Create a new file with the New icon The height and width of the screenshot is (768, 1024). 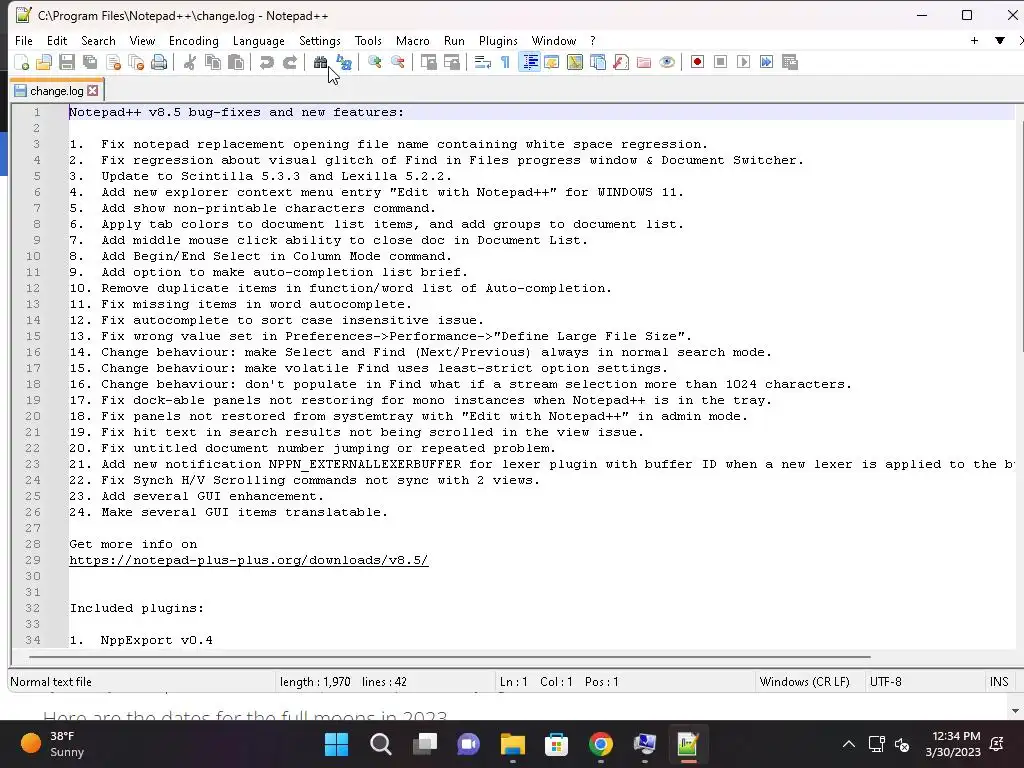click(22, 63)
